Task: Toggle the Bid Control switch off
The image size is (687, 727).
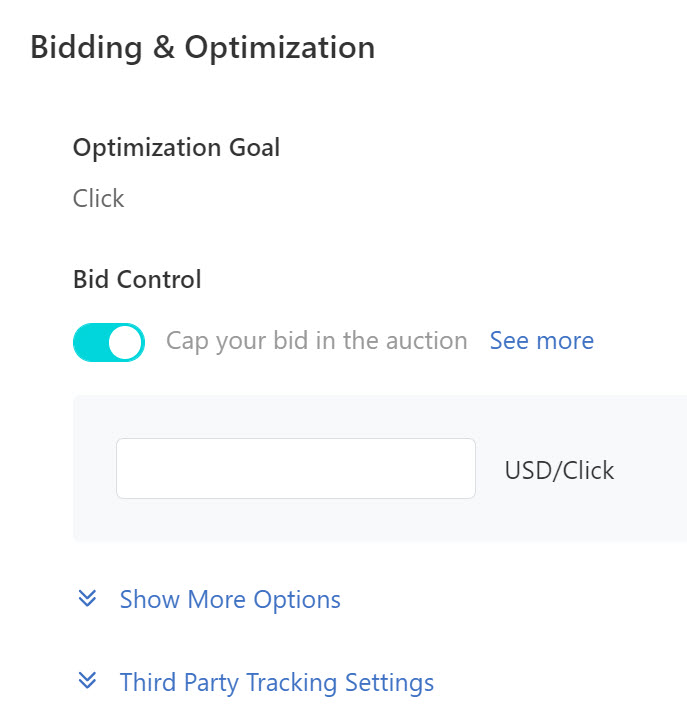Action: point(109,342)
